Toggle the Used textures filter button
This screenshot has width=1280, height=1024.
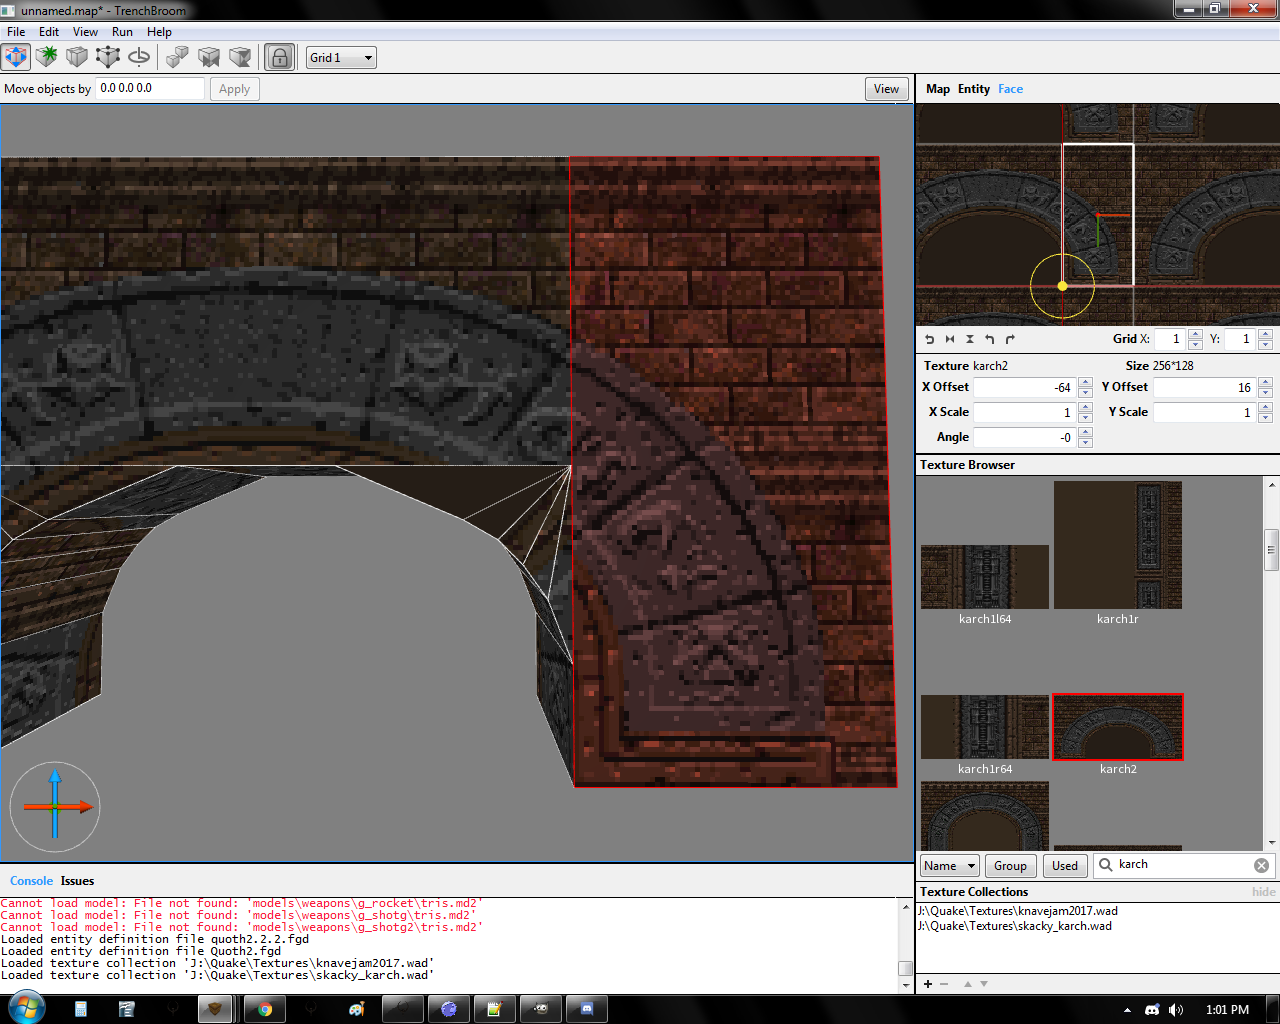click(1065, 866)
